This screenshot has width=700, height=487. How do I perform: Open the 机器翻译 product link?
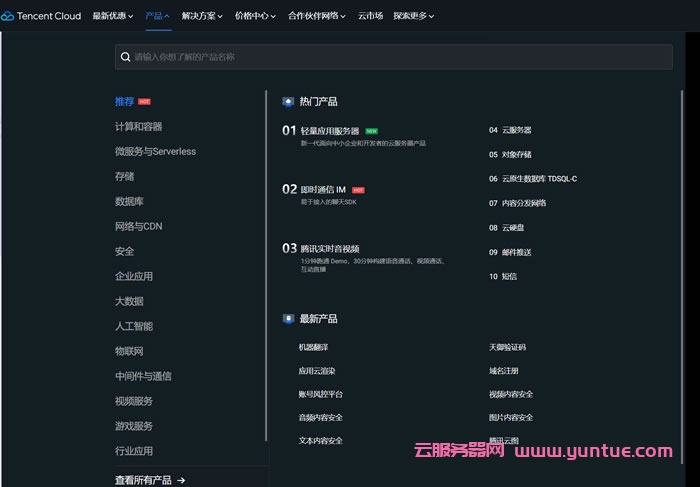313,347
